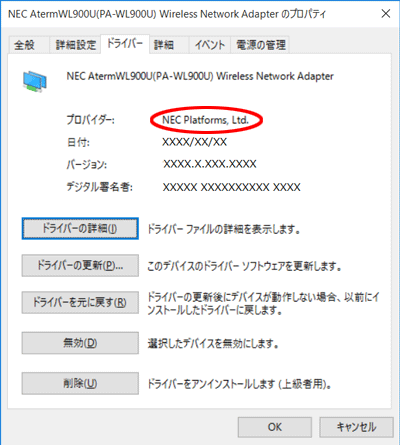Close the properties dialog with X
The height and width of the screenshot is (445, 400).
click(386, 14)
